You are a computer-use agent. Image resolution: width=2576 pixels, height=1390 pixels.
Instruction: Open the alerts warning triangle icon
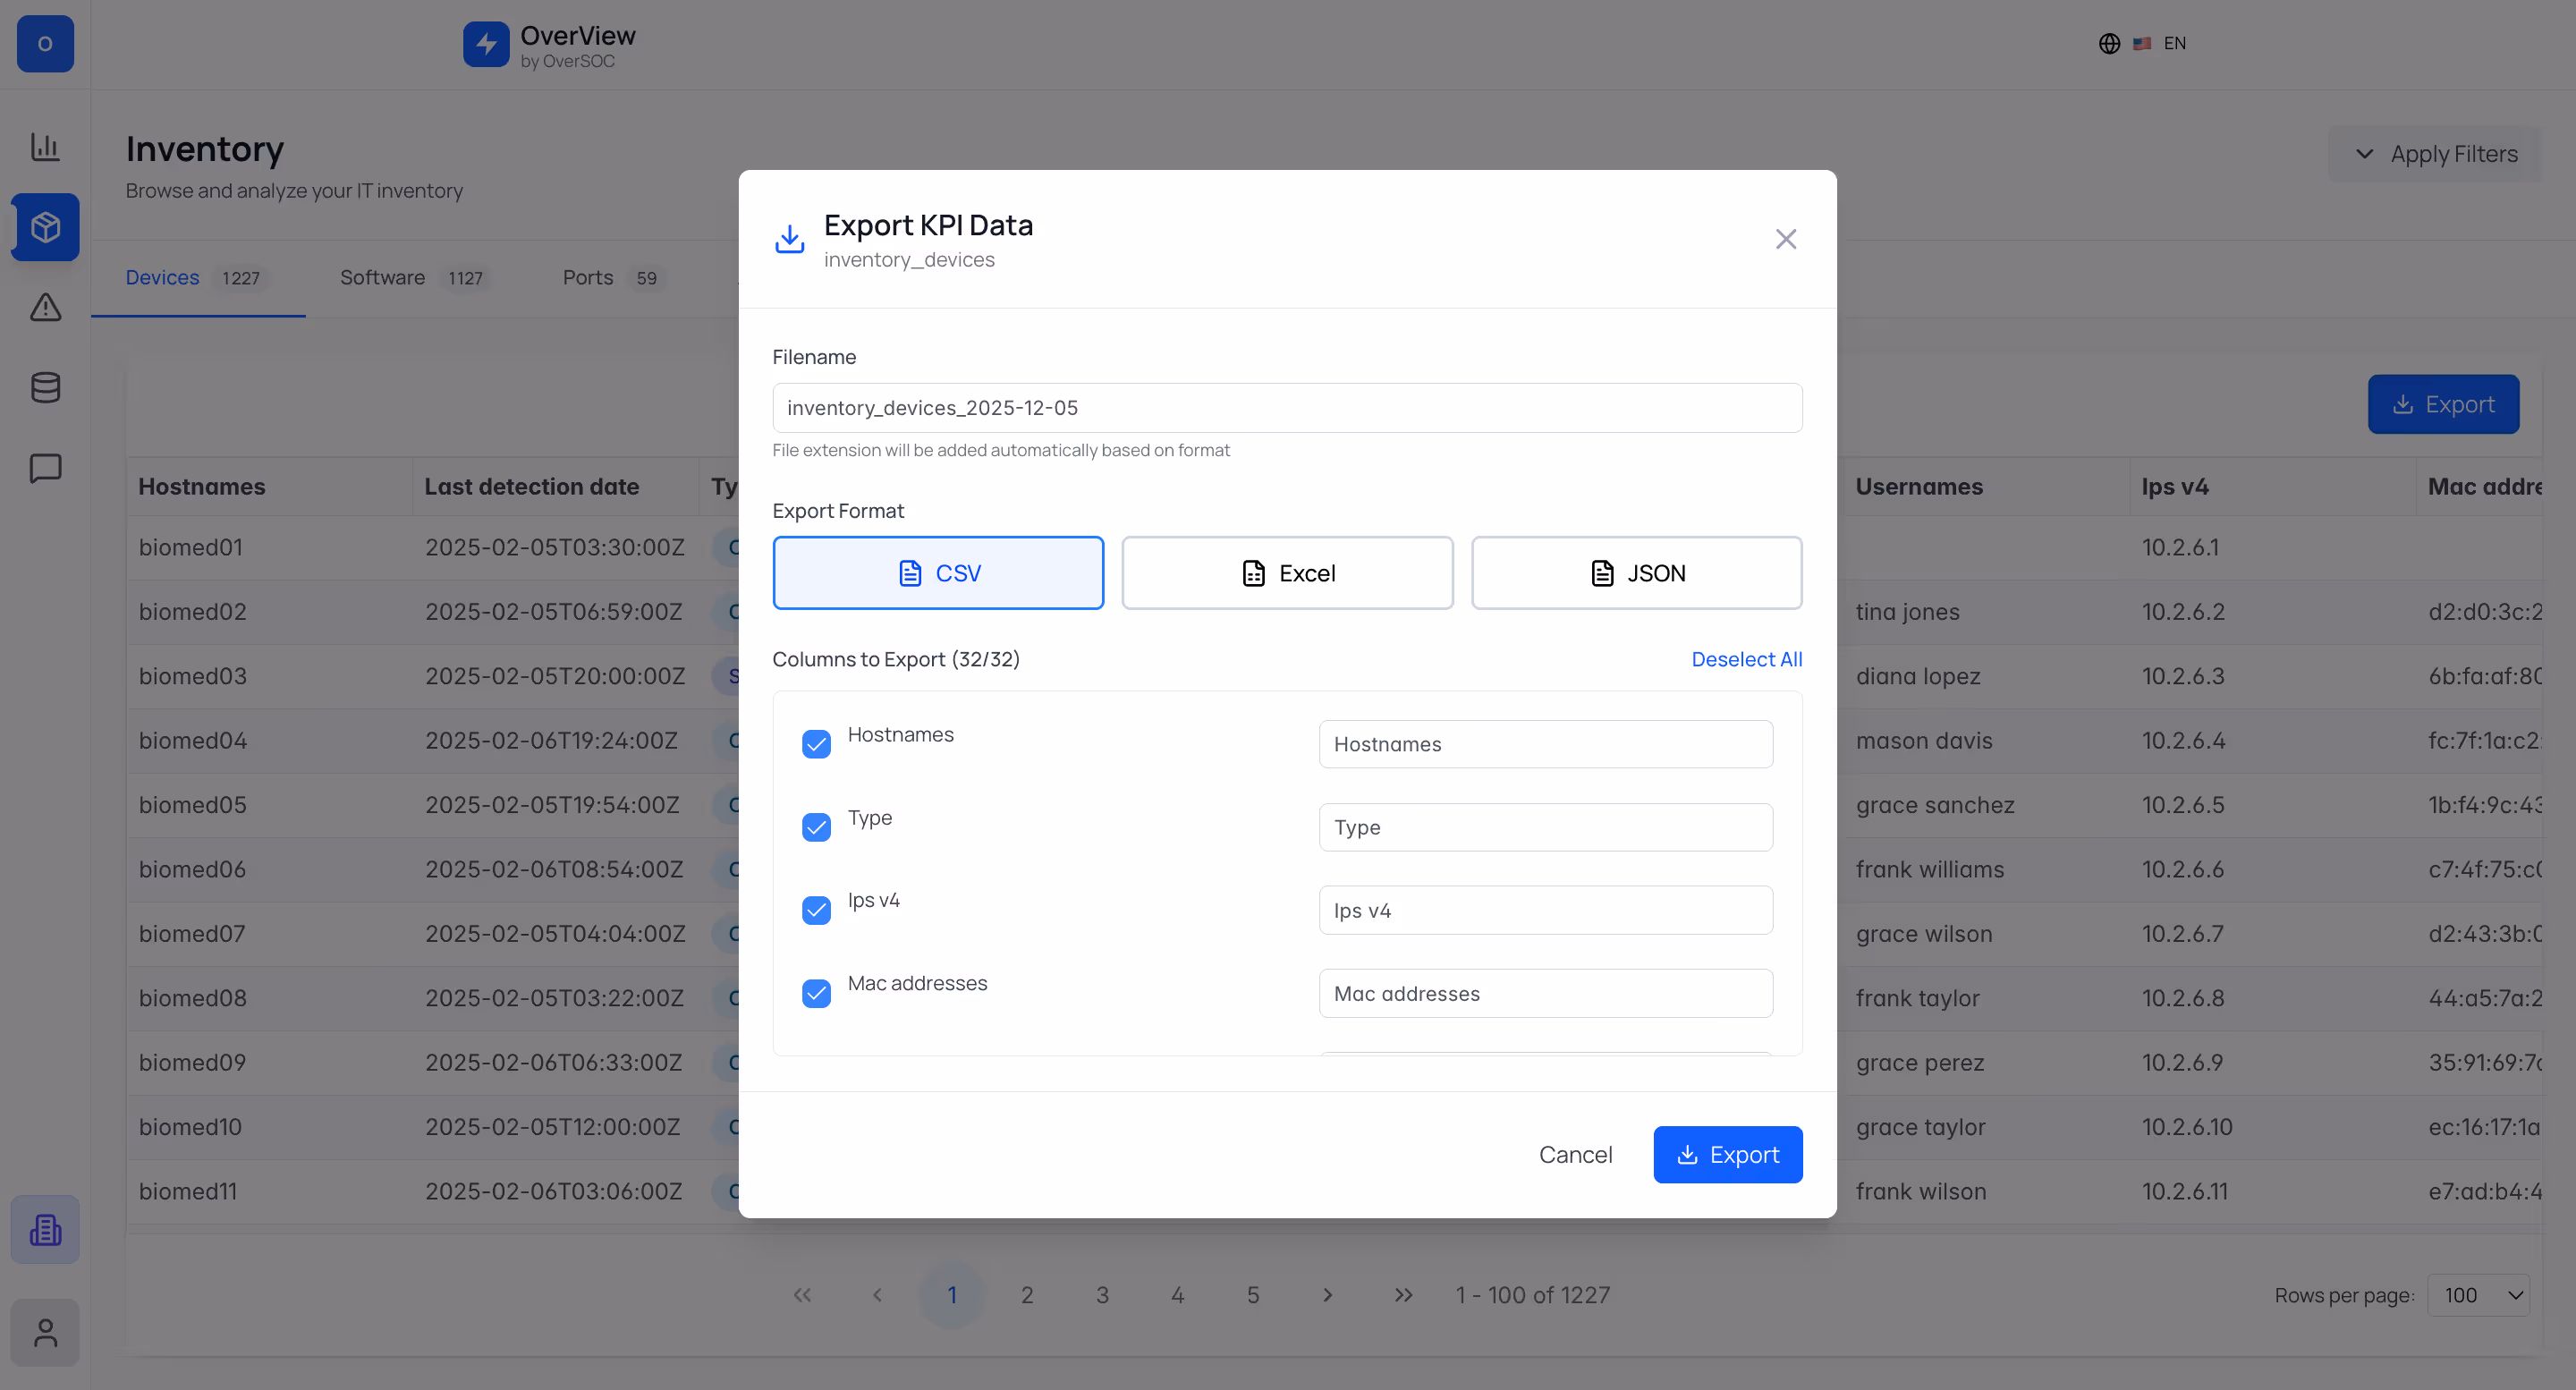point(45,307)
